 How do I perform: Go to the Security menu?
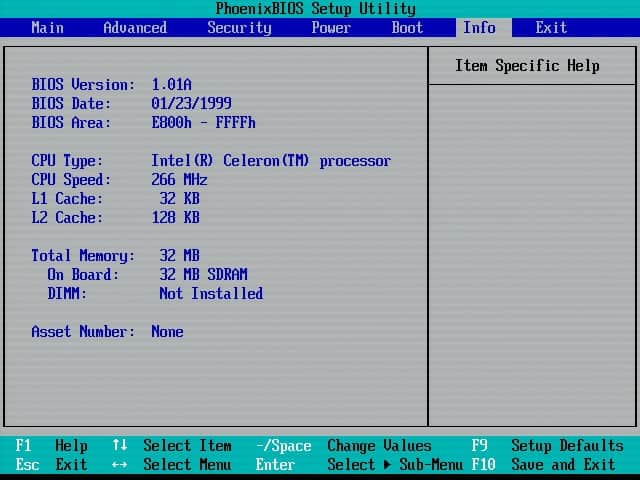pyautogui.click(x=239, y=28)
